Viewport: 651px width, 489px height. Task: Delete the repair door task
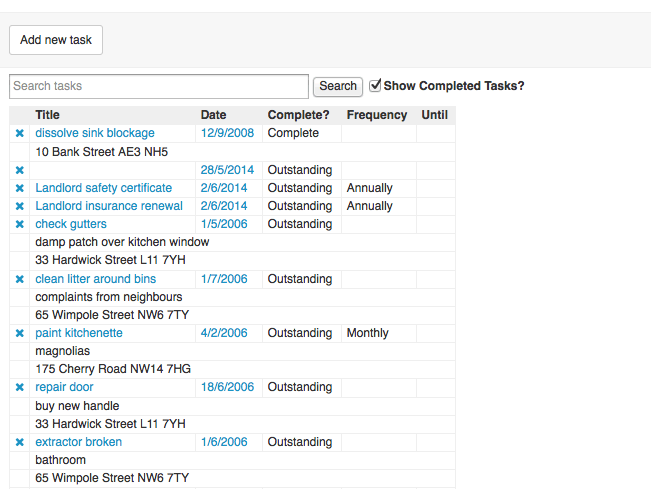click(19, 387)
